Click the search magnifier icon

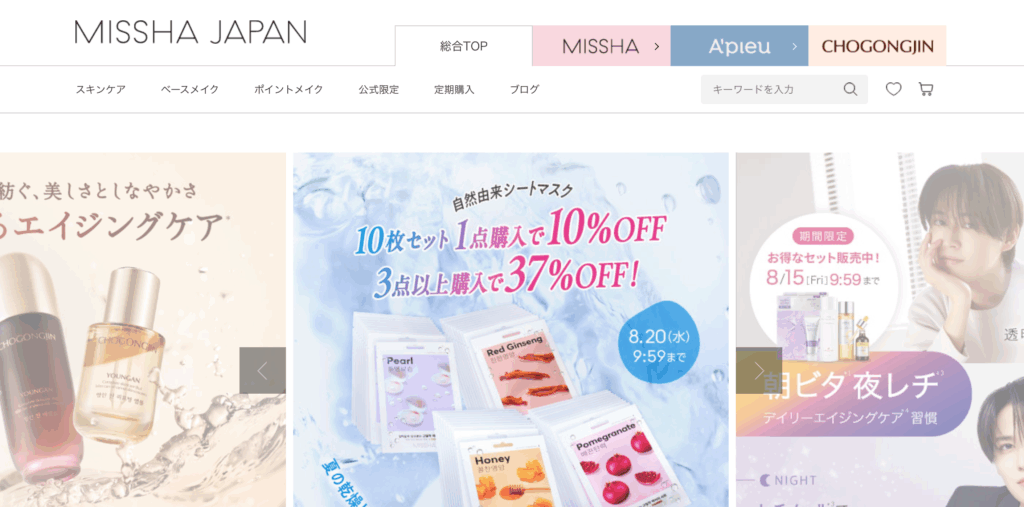coord(850,89)
